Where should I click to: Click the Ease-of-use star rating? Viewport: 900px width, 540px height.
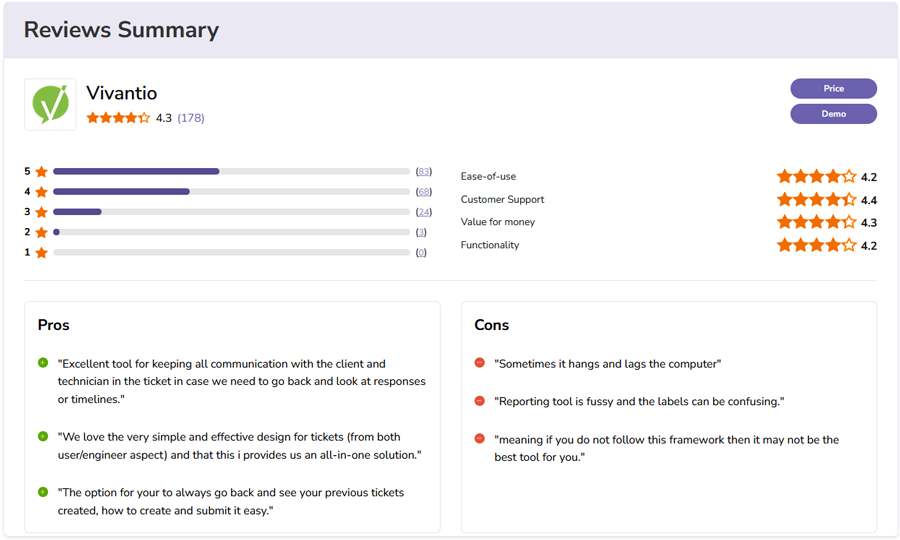[817, 176]
